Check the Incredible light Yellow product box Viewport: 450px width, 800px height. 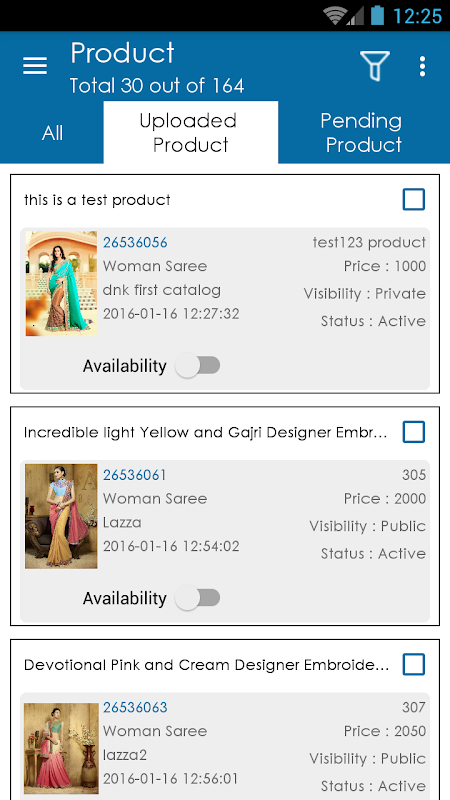414,432
